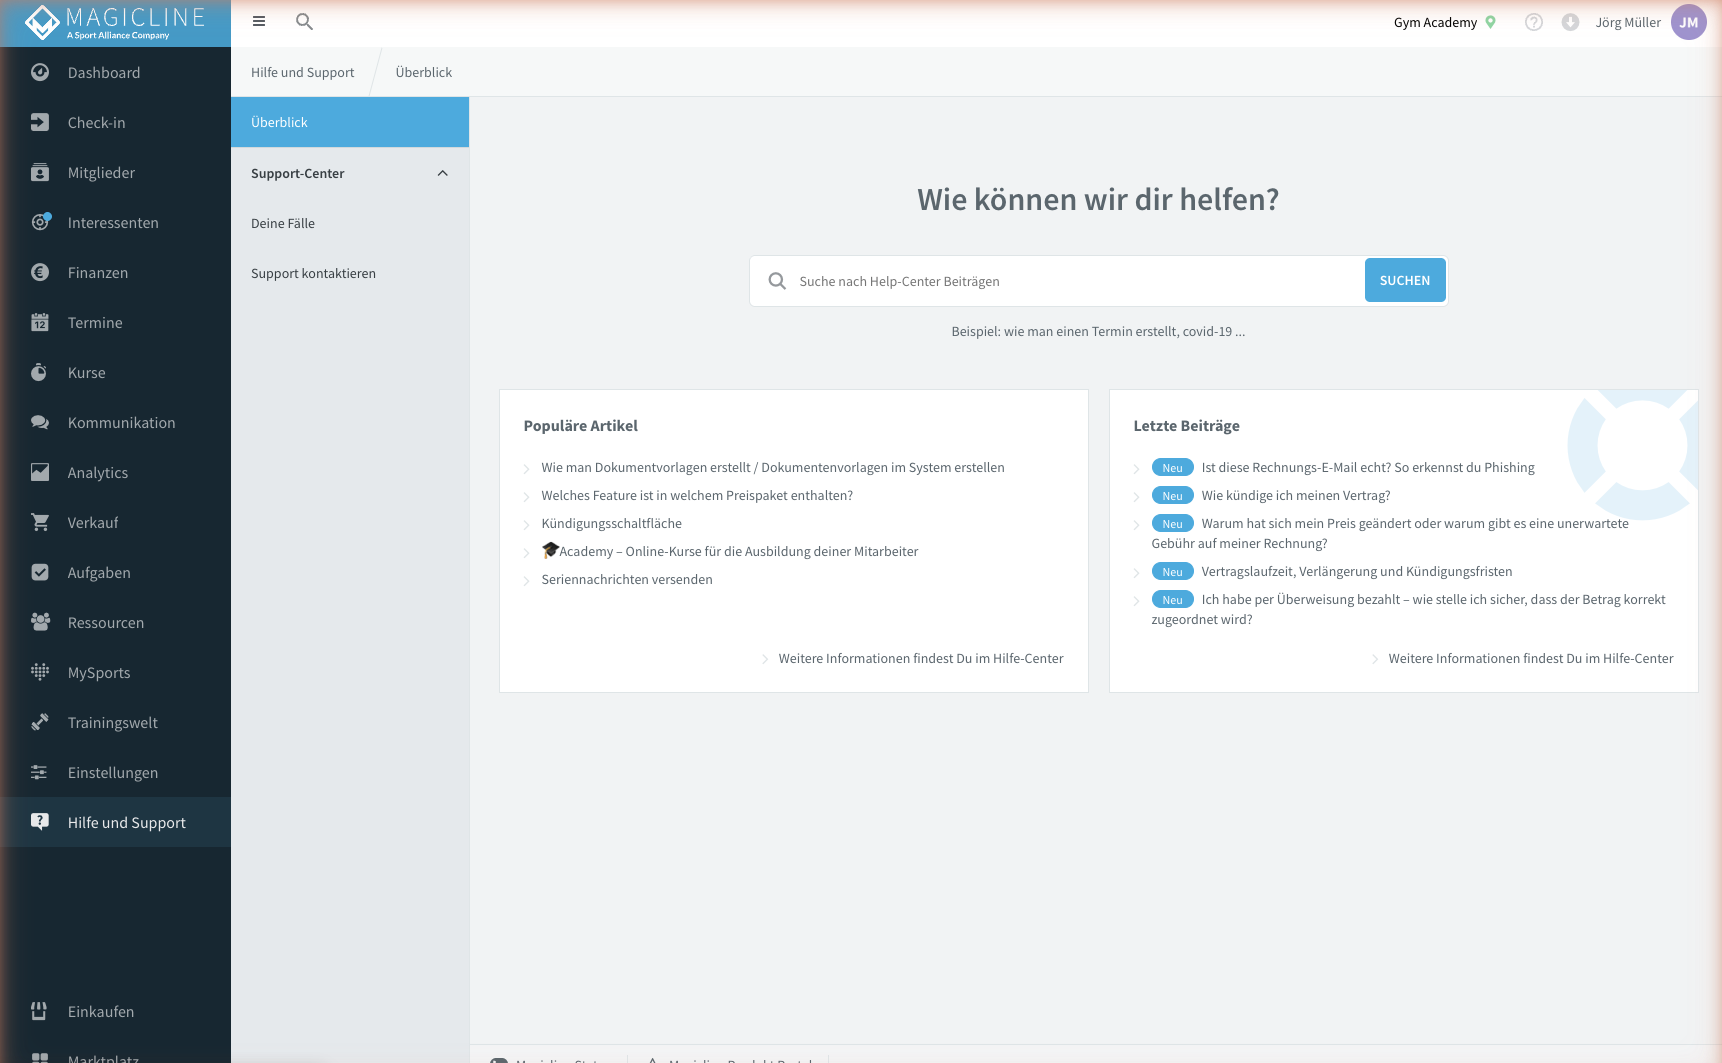Open Support kontaktieren menu entry

pyautogui.click(x=313, y=273)
